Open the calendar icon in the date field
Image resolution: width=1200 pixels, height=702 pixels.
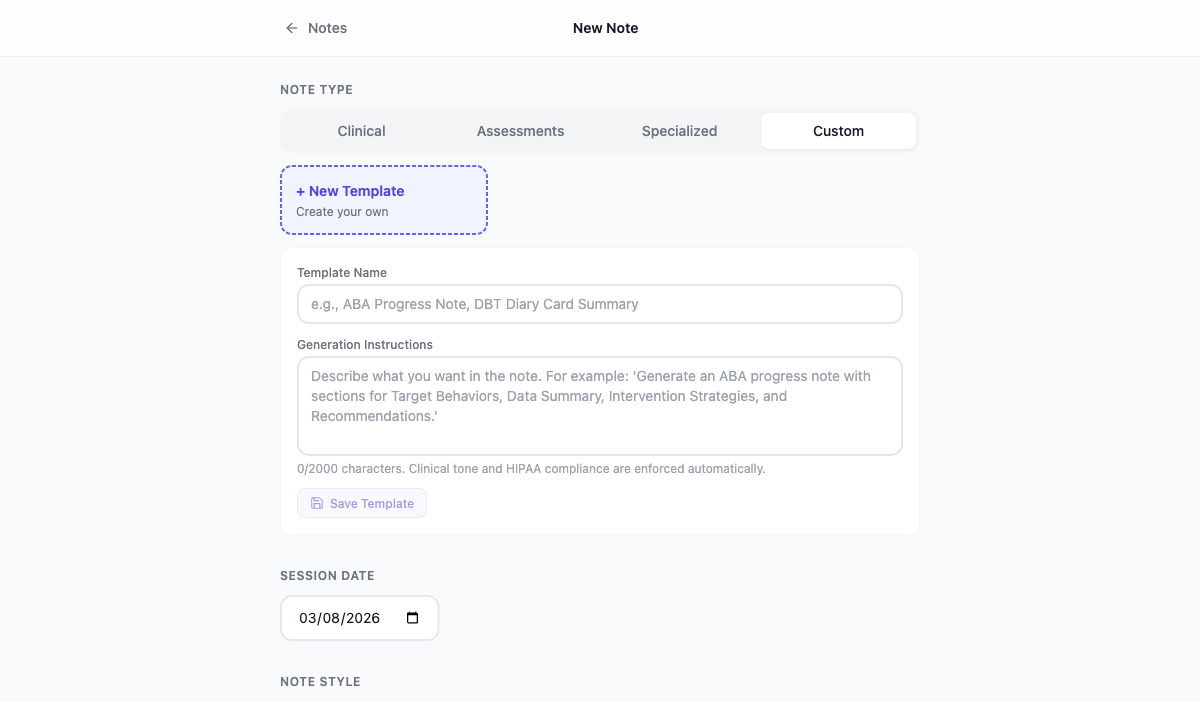[412, 617]
